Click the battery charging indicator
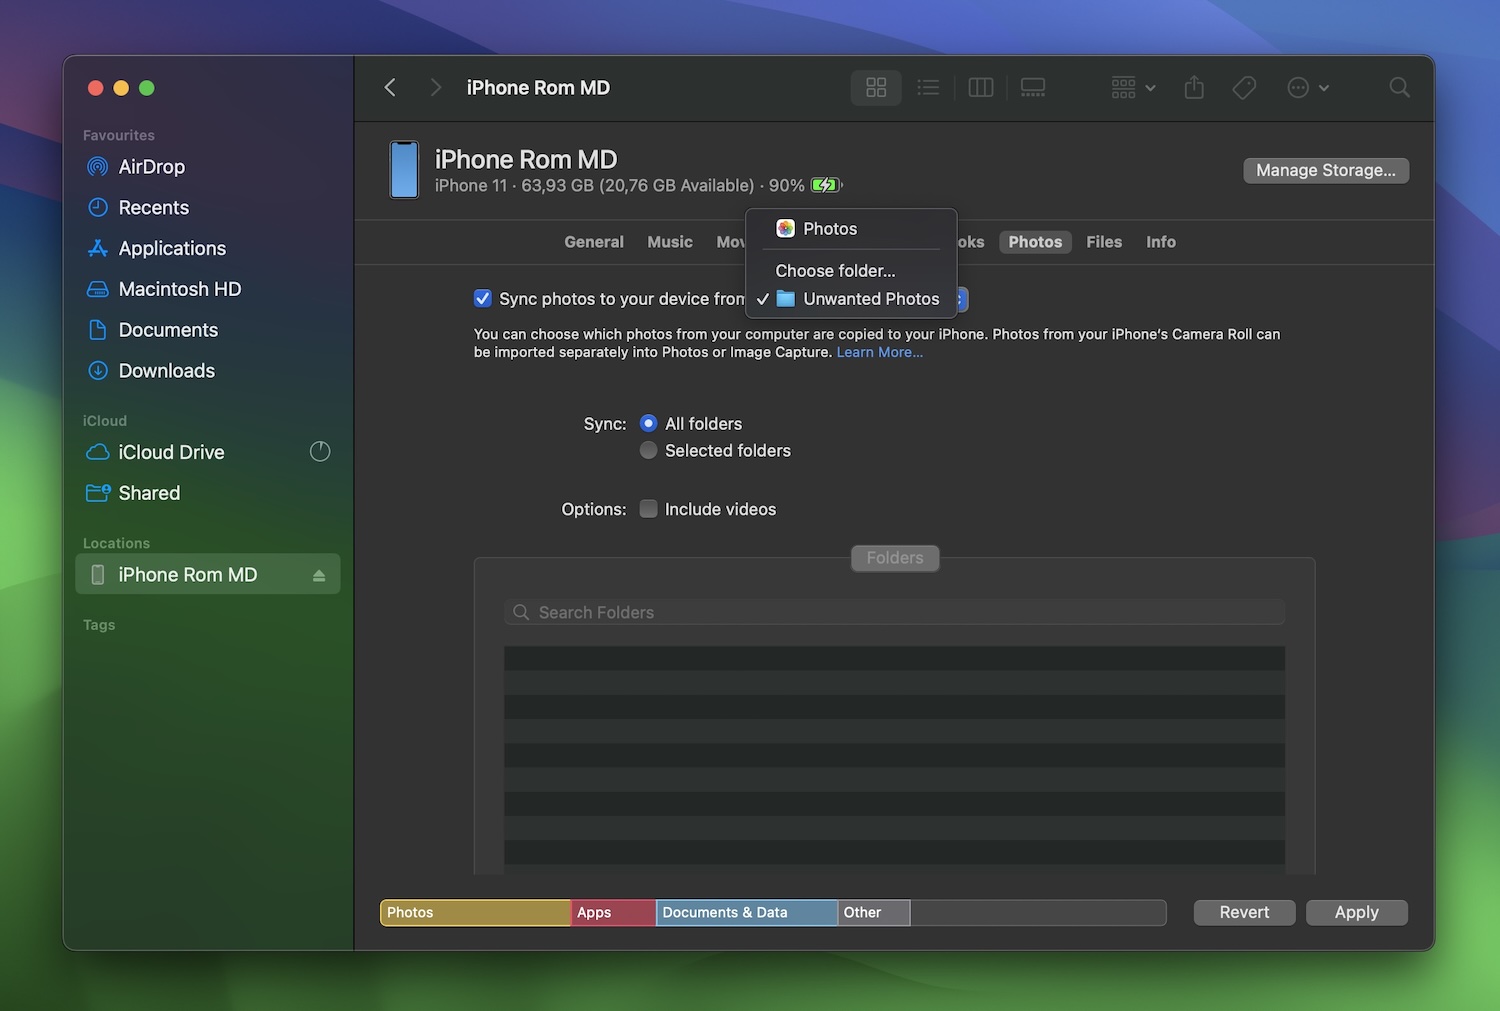The height and width of the screenshot is (1011, 1500). click(x=826, y=185)
